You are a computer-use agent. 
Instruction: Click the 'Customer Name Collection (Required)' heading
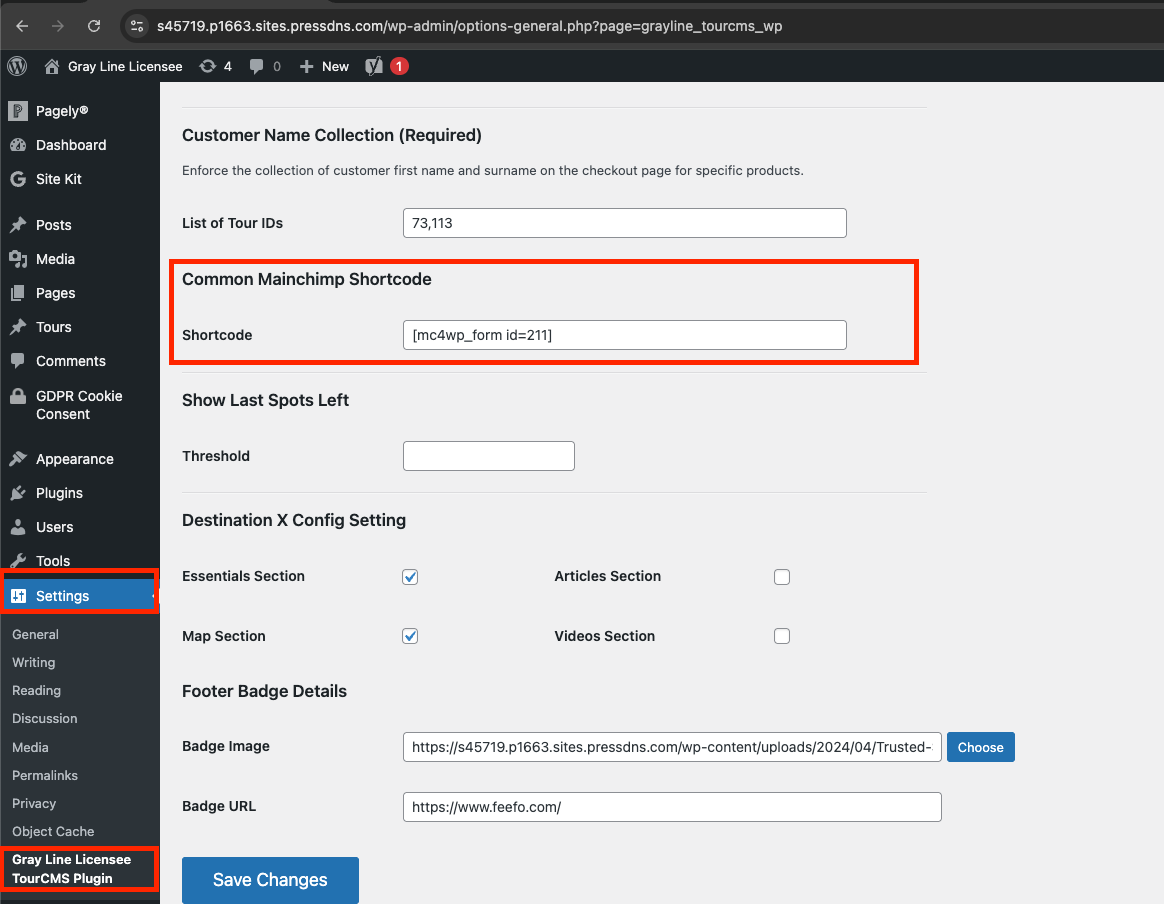click(332, 135)
